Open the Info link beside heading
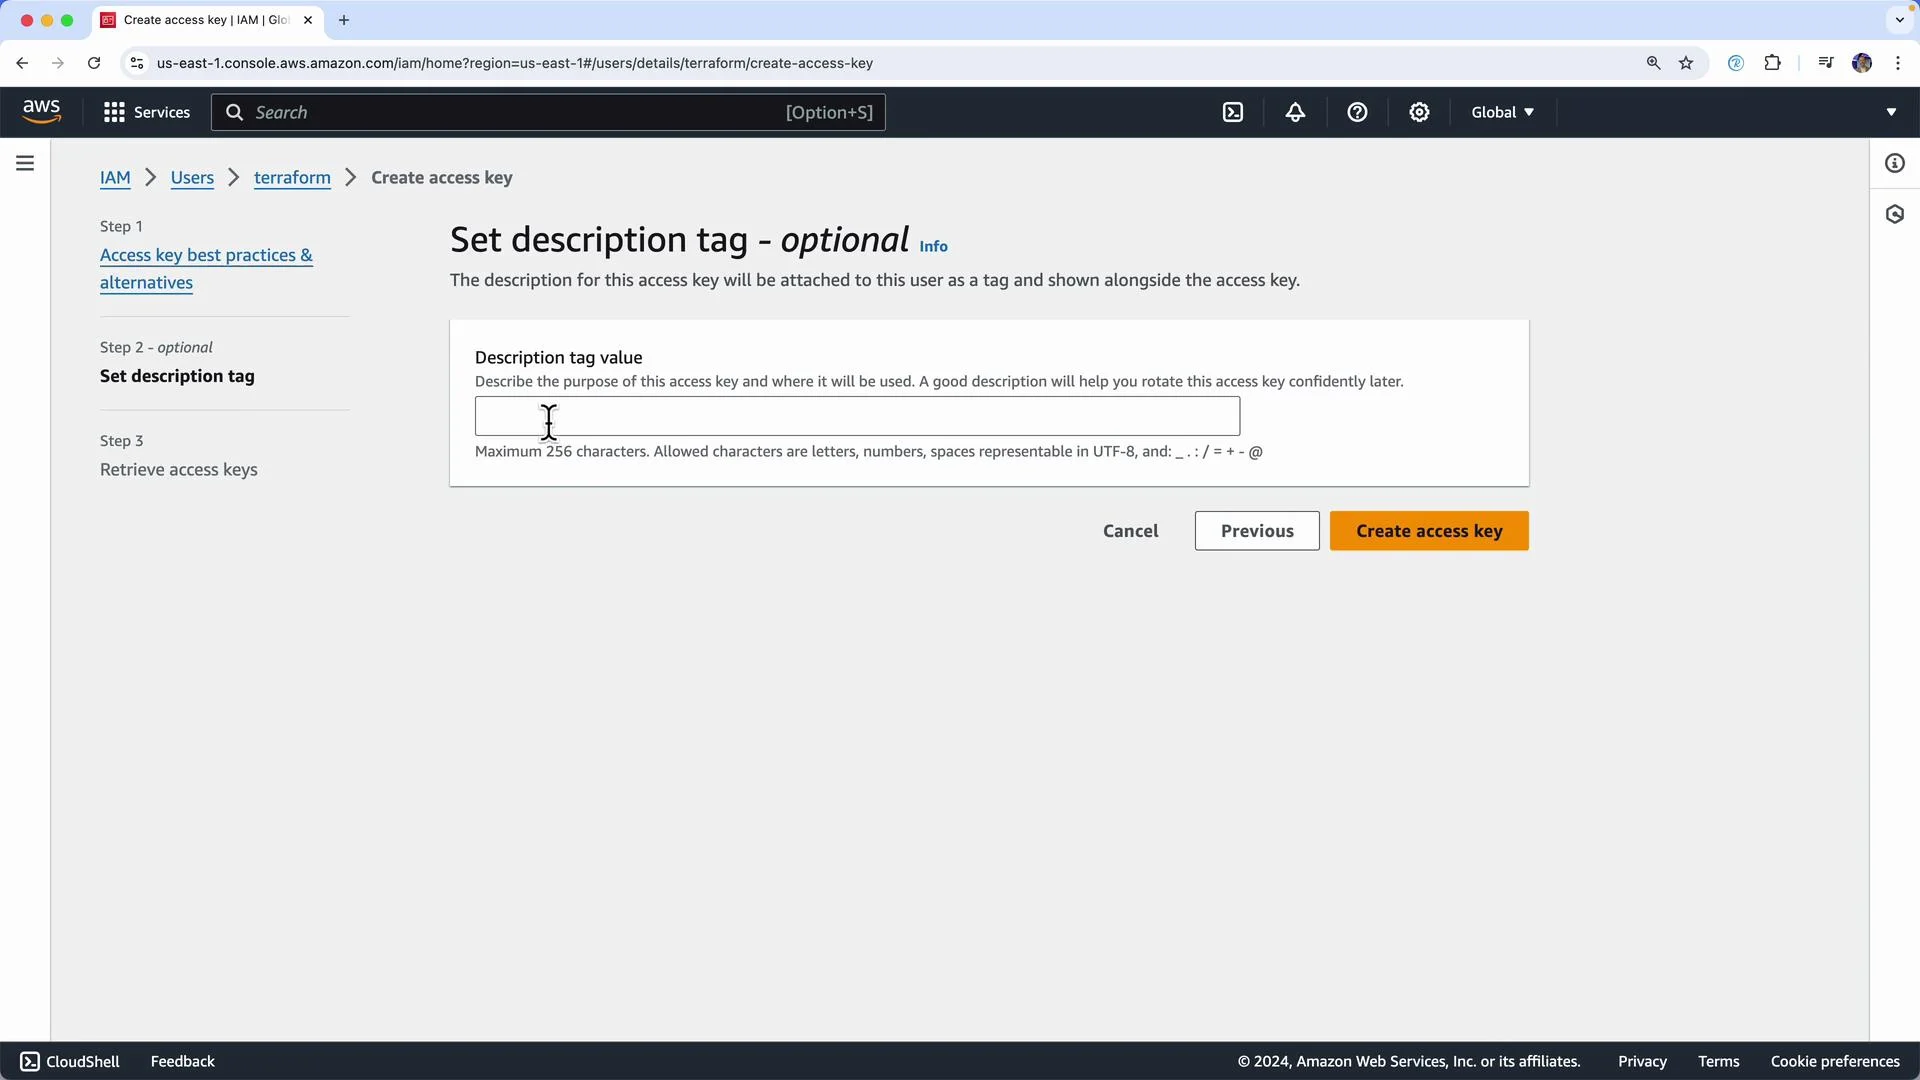Image resolution: width=1920 pixels, height=1080 pixels. coord(933,246)
